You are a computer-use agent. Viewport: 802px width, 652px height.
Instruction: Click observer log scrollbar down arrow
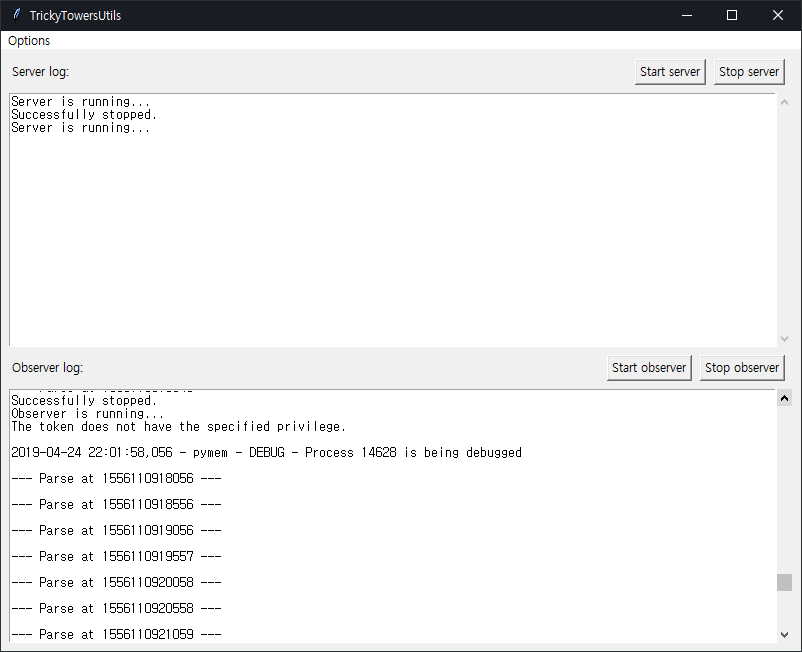point(784,635)
